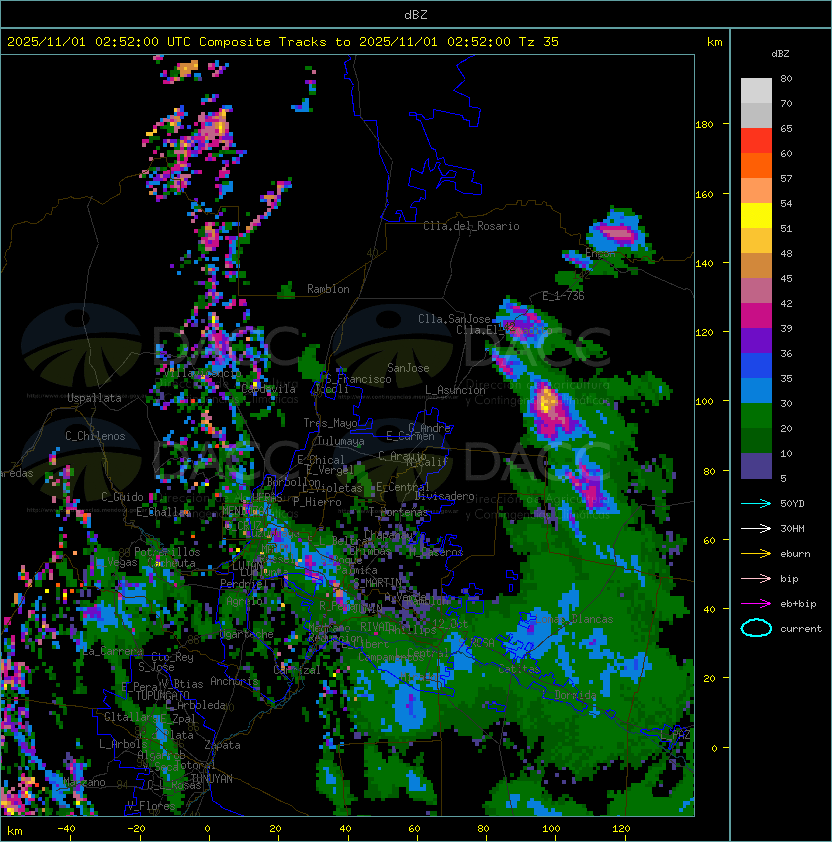832x842 pixels.
Task: Click the 'S_Francisco' map label
Action: (358, 379)
